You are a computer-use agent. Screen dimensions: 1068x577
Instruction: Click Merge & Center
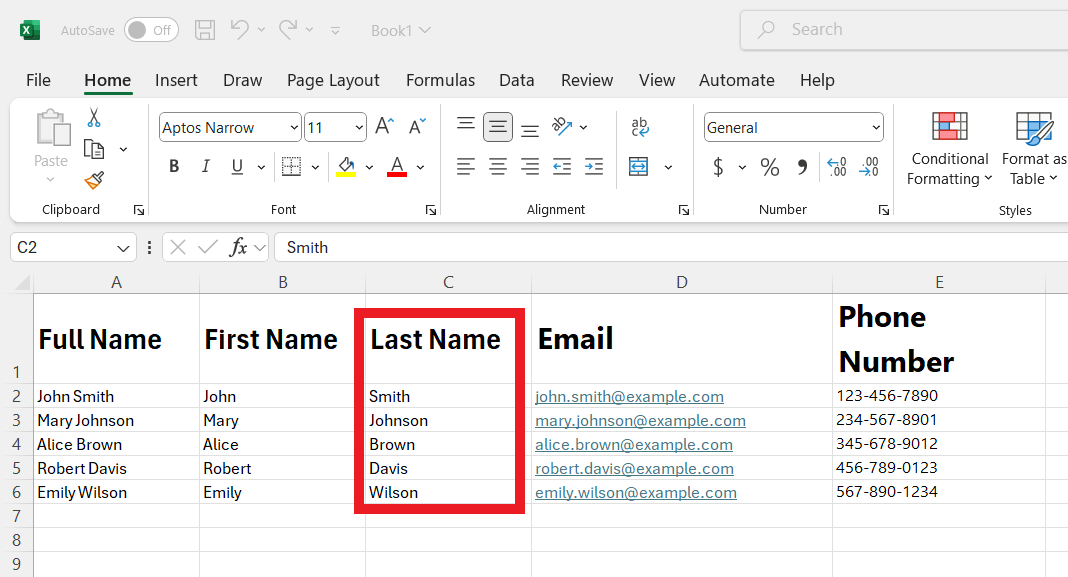[639, 167]
